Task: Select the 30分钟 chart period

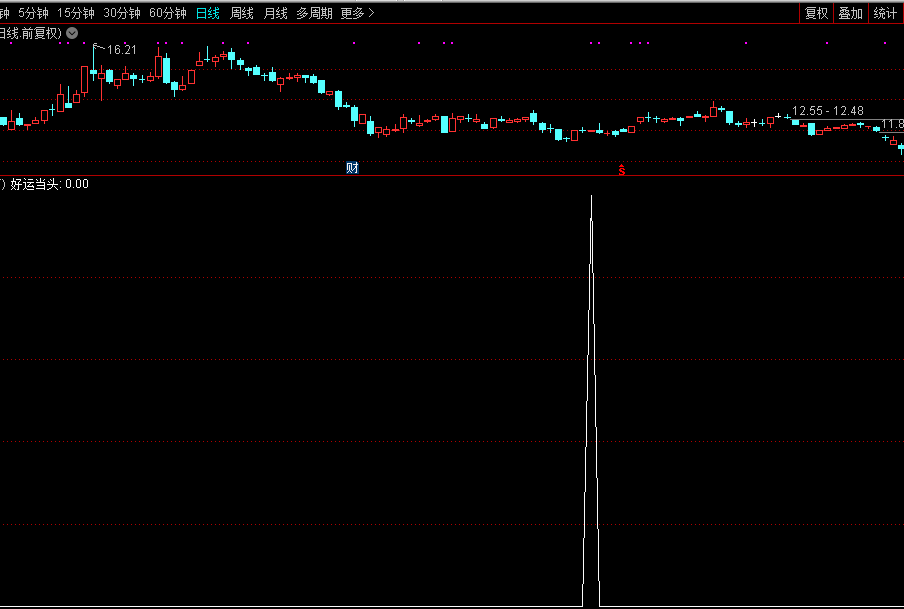Action: coord(122,13)
